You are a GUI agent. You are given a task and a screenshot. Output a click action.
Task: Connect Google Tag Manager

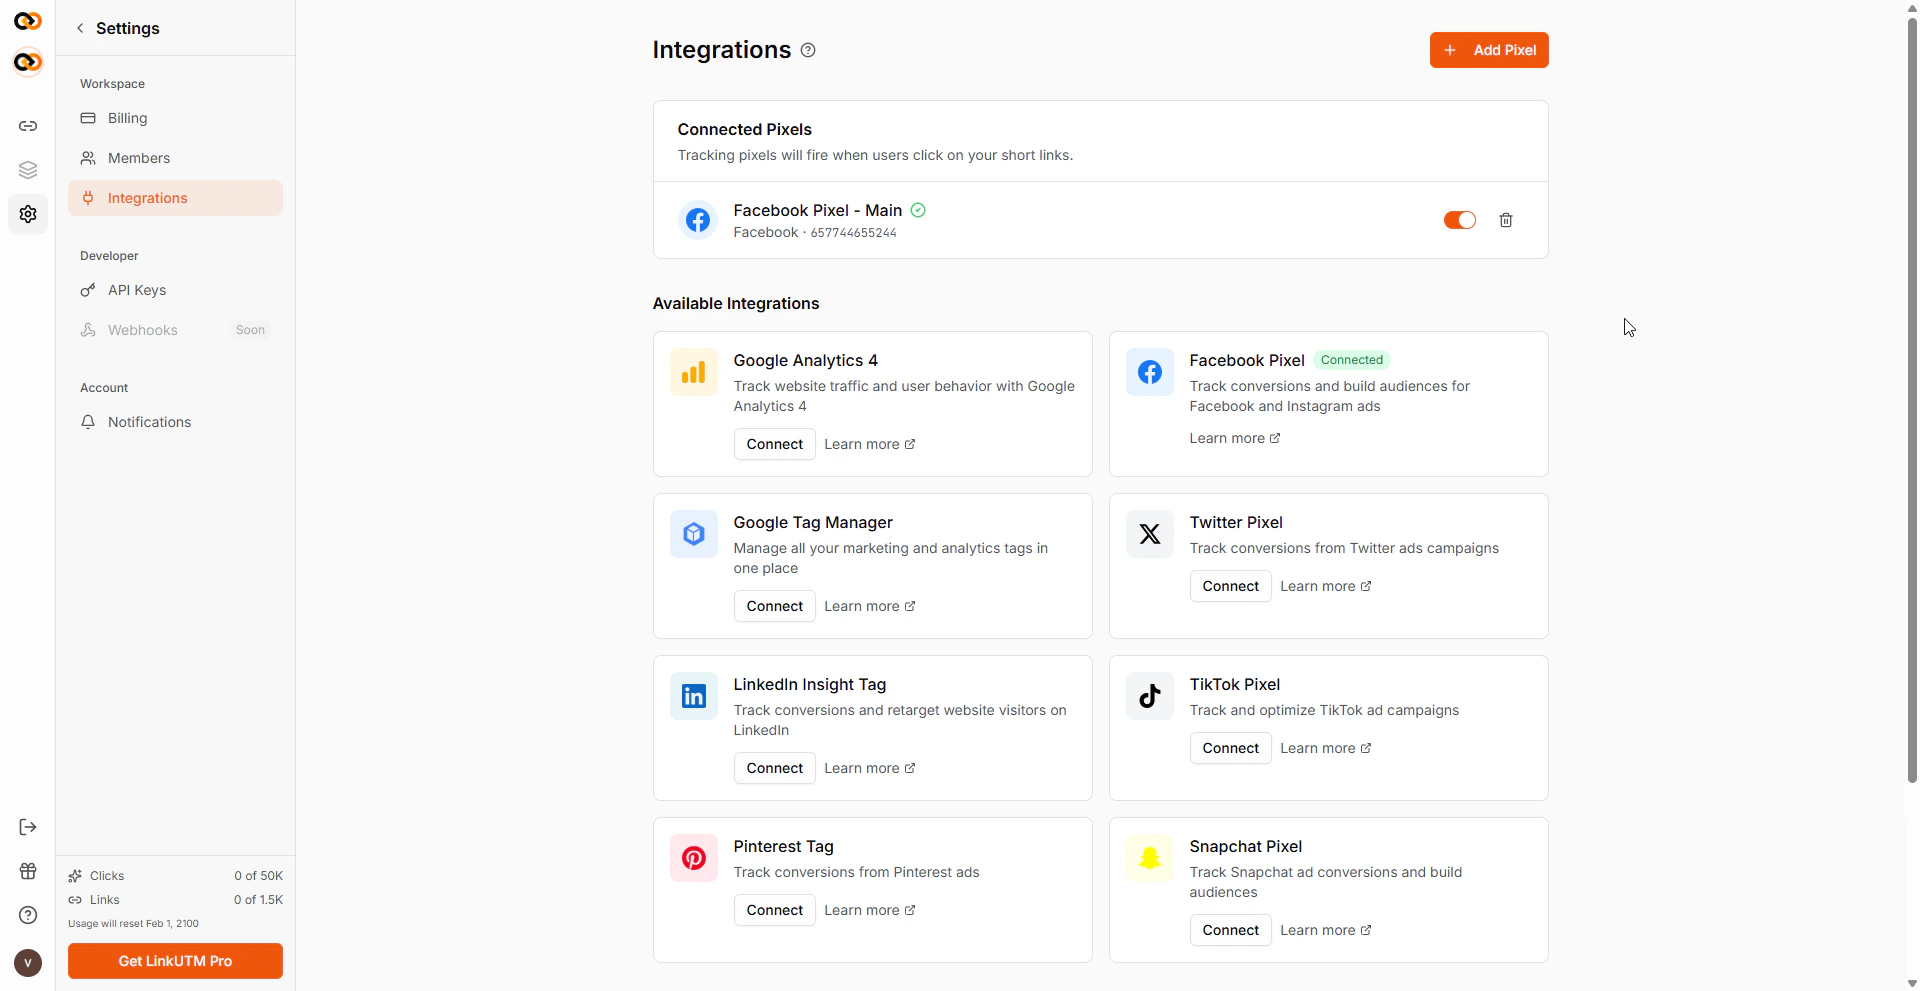775,606
